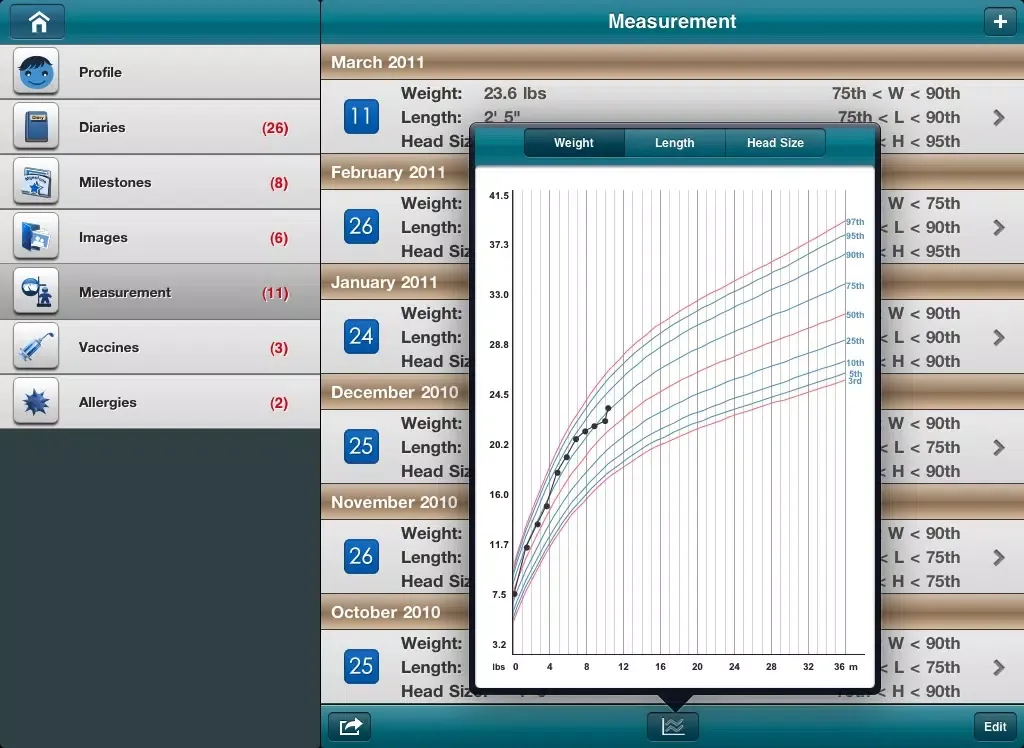
Task: Select the December 25 date badge
Action: tap(361, 446)
